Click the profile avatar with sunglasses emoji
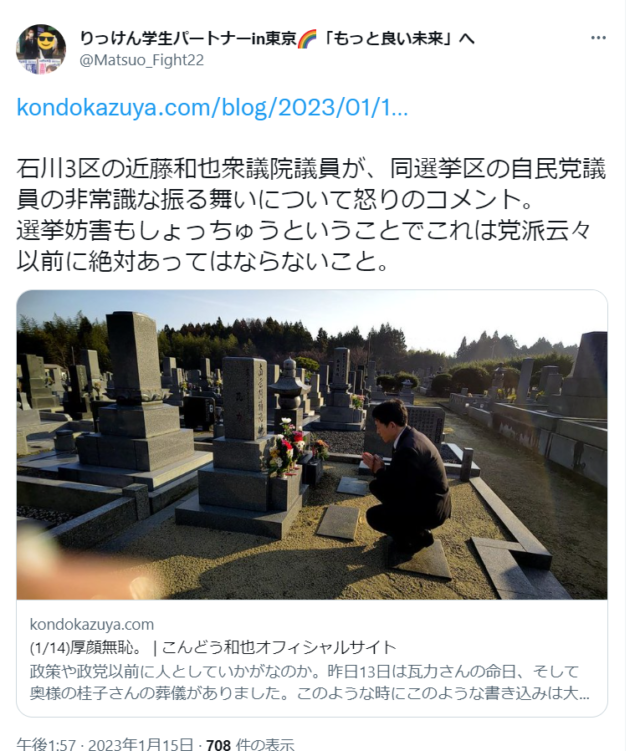 pyautogui.click(x=41, y=49)
